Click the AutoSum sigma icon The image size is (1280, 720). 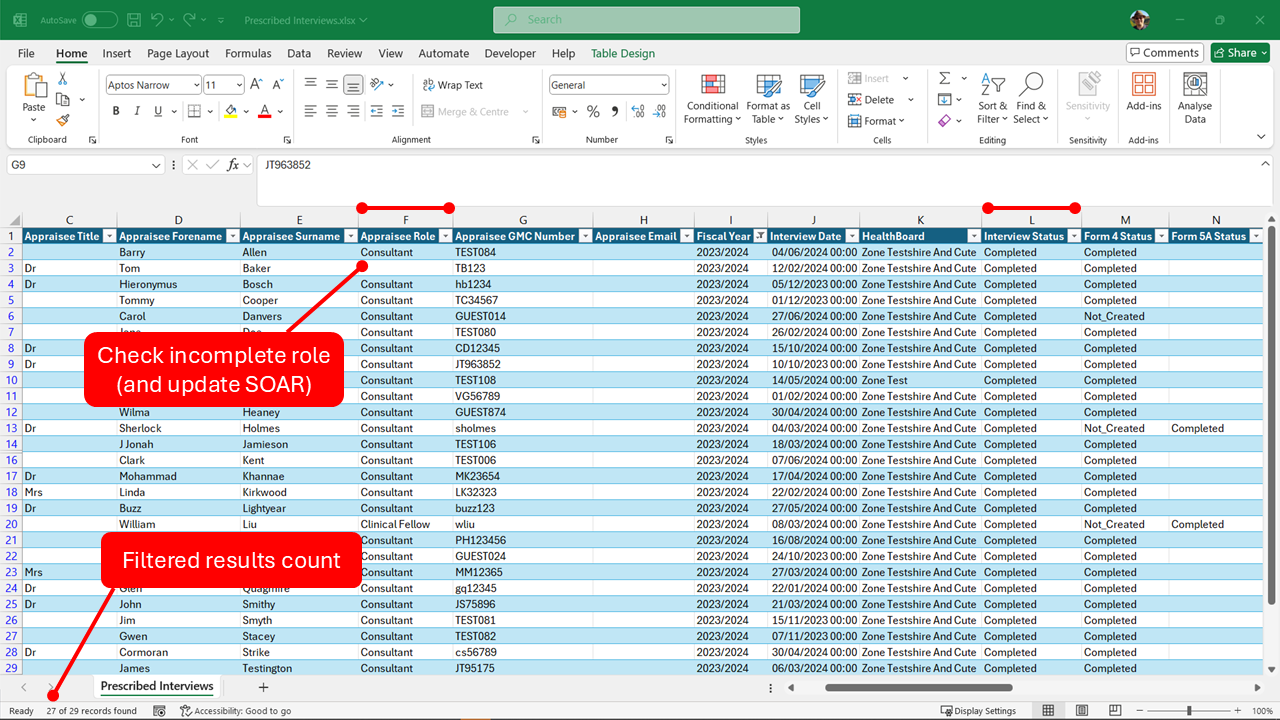944,78
